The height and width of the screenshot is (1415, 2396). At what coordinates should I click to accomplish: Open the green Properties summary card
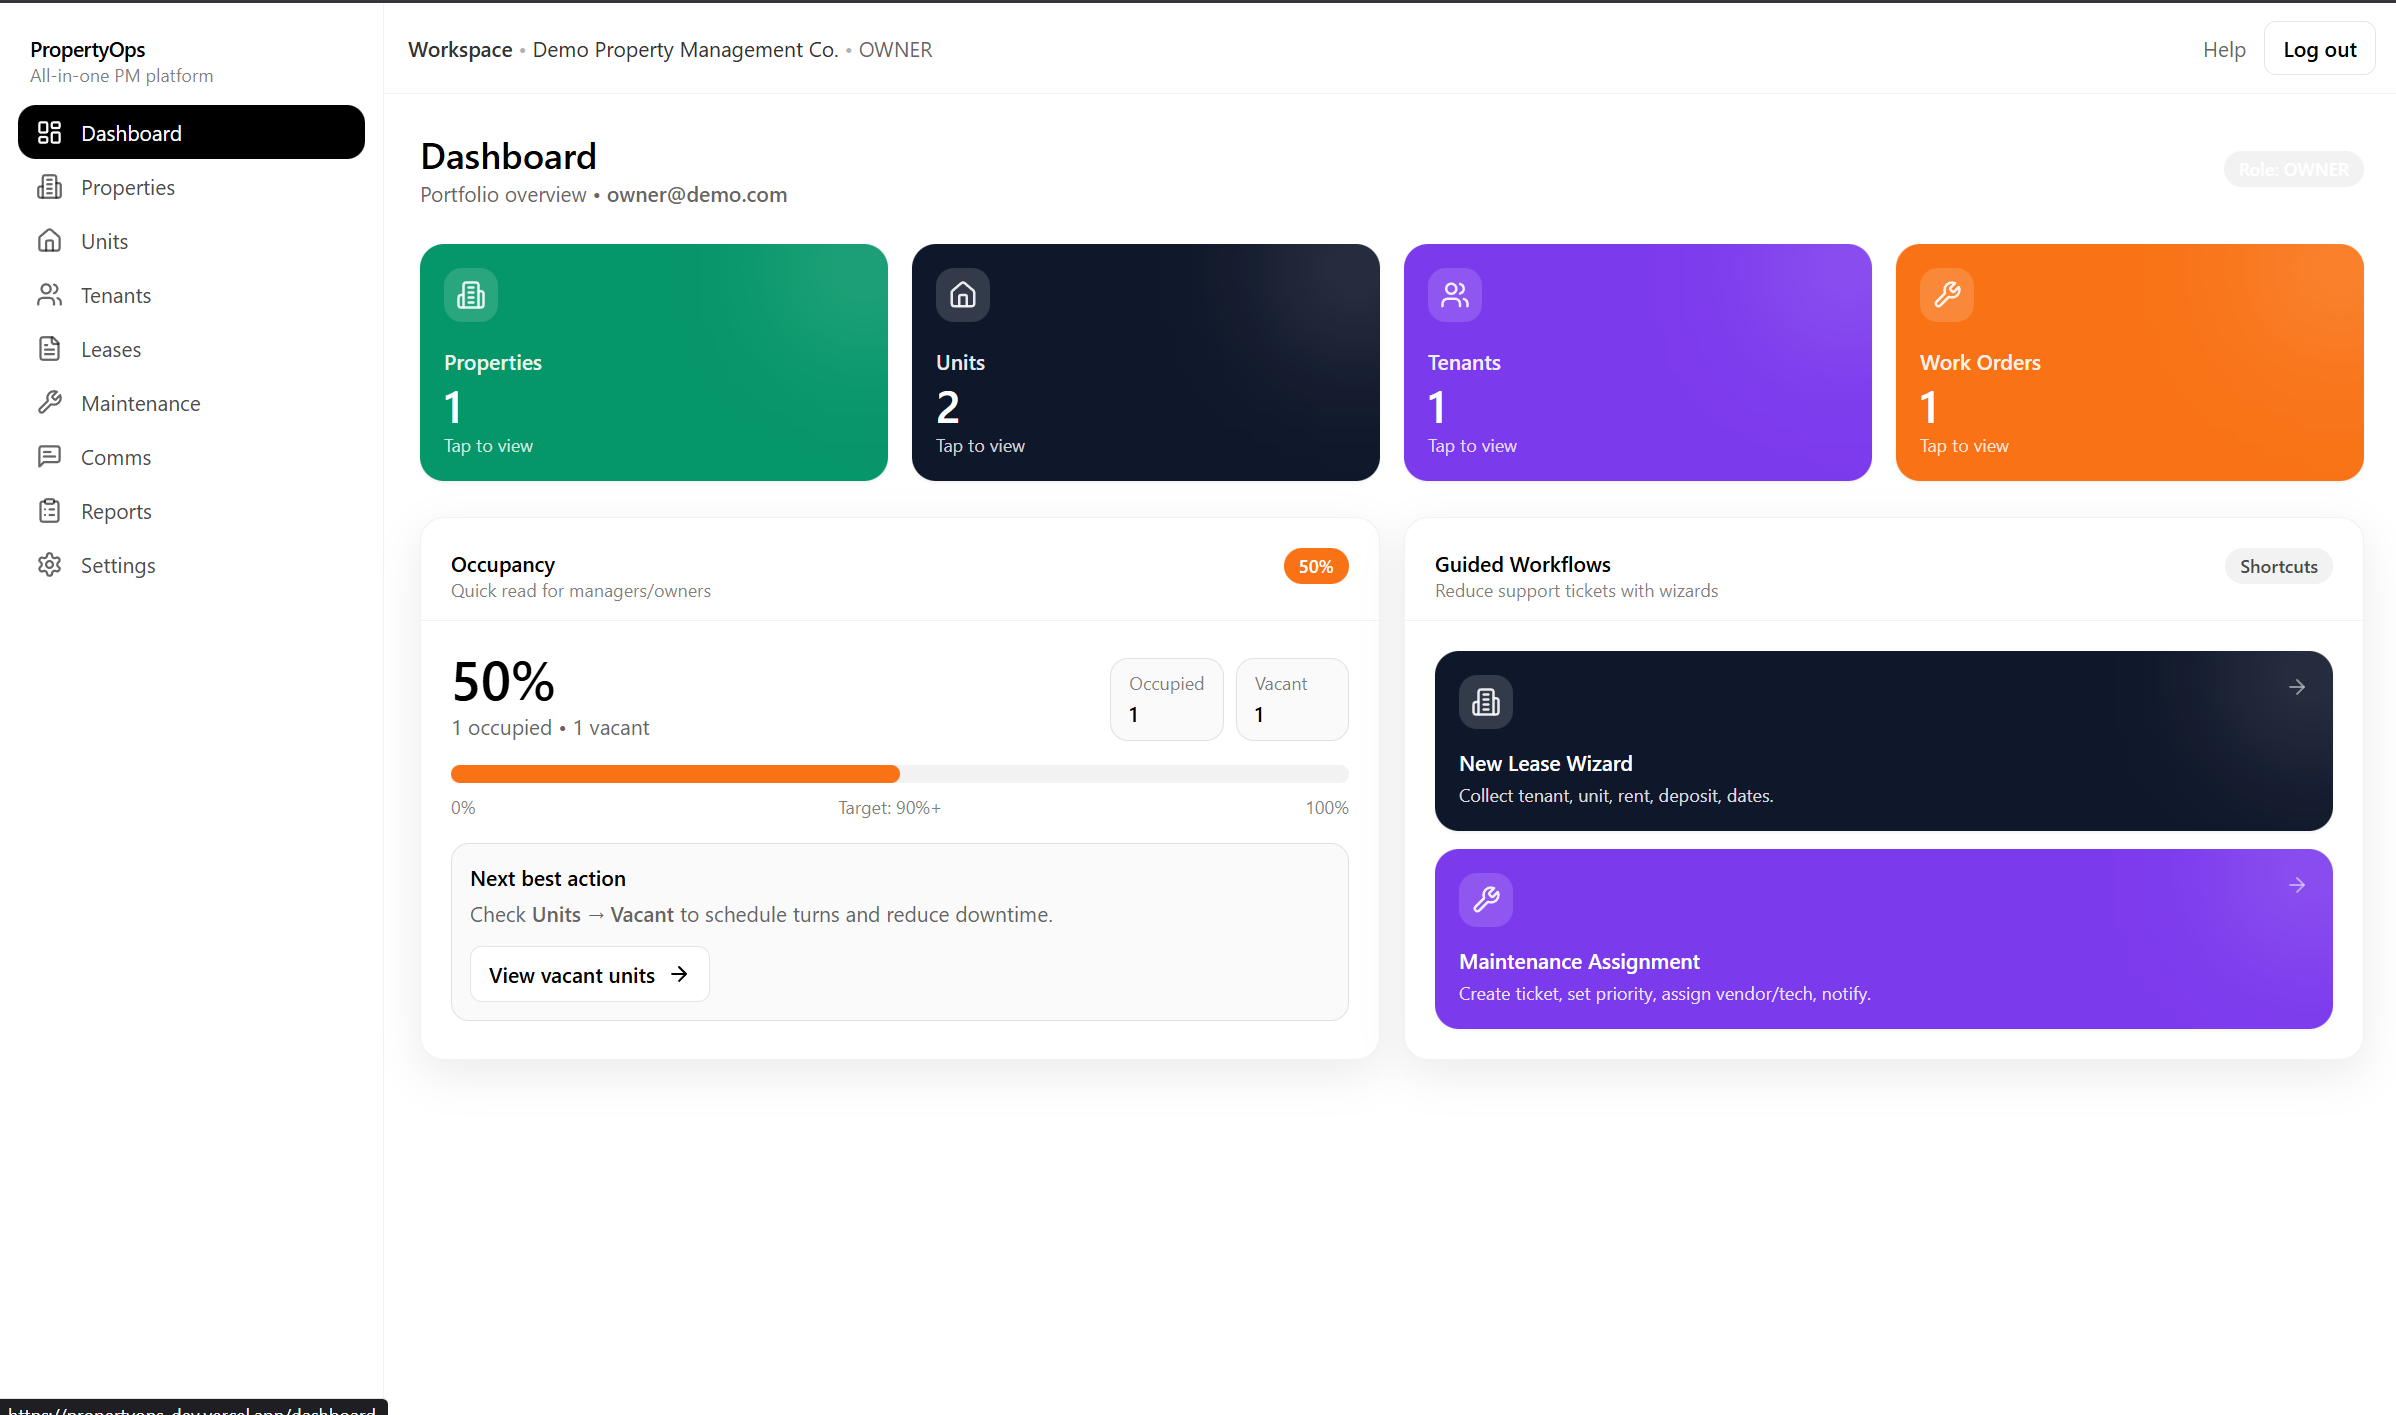pyautogui.click(x=653, y=362)
